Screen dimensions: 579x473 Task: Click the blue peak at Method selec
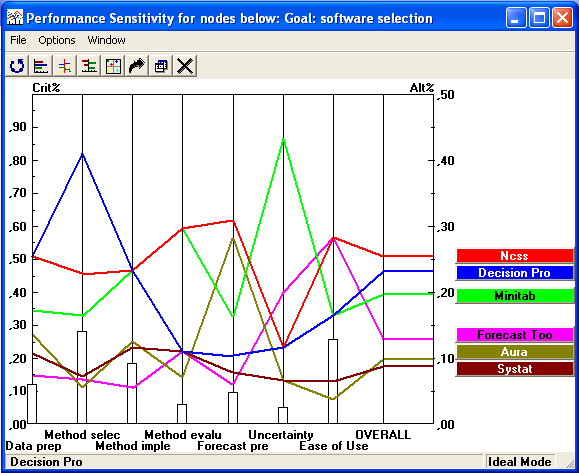pyautogui.click(x=82, y=154)
